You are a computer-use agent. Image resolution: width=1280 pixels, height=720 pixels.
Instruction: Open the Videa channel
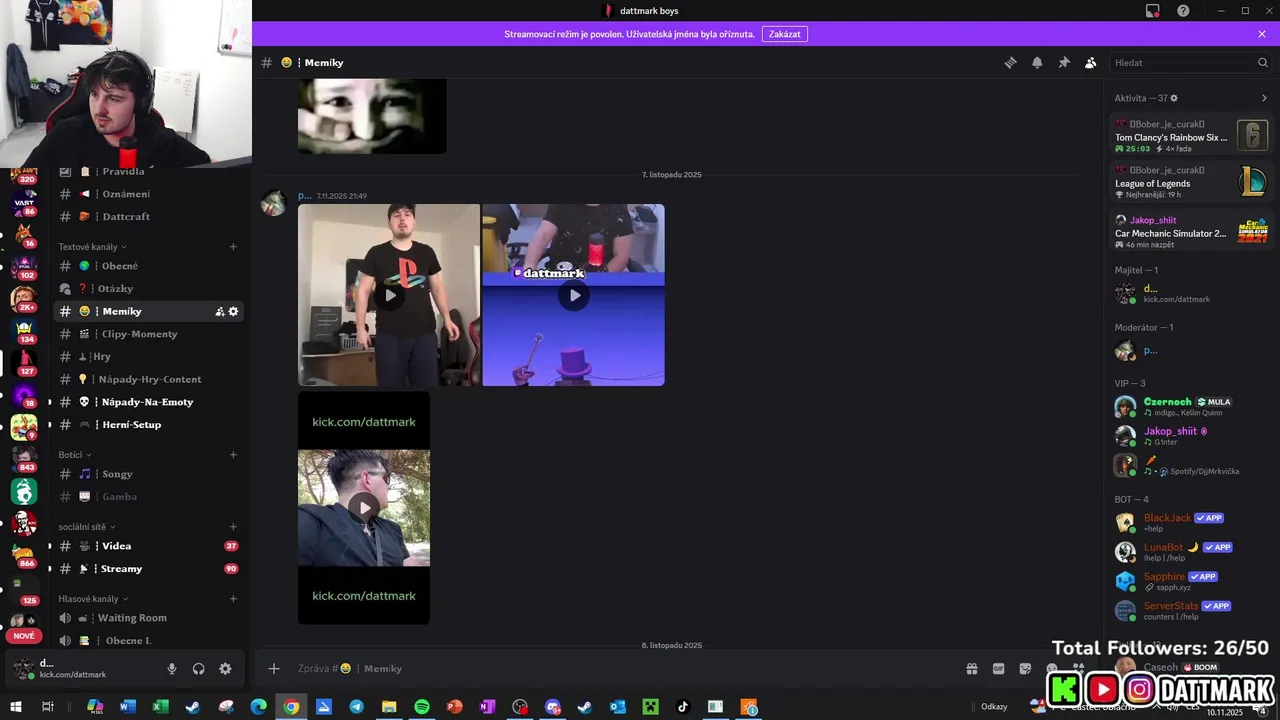coord(147,546)
